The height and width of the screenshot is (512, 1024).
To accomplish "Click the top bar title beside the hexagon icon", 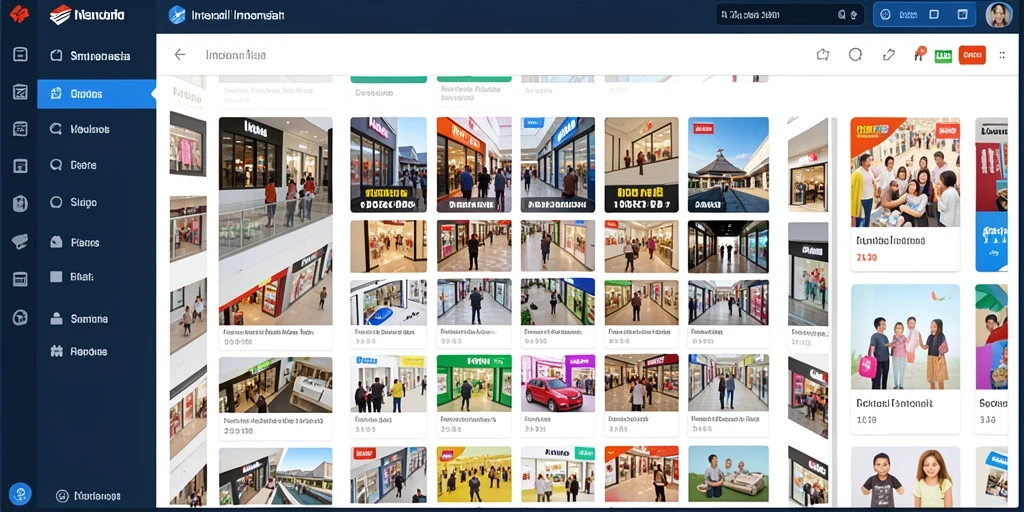I will pyautogui.click(x=238, y=15).
